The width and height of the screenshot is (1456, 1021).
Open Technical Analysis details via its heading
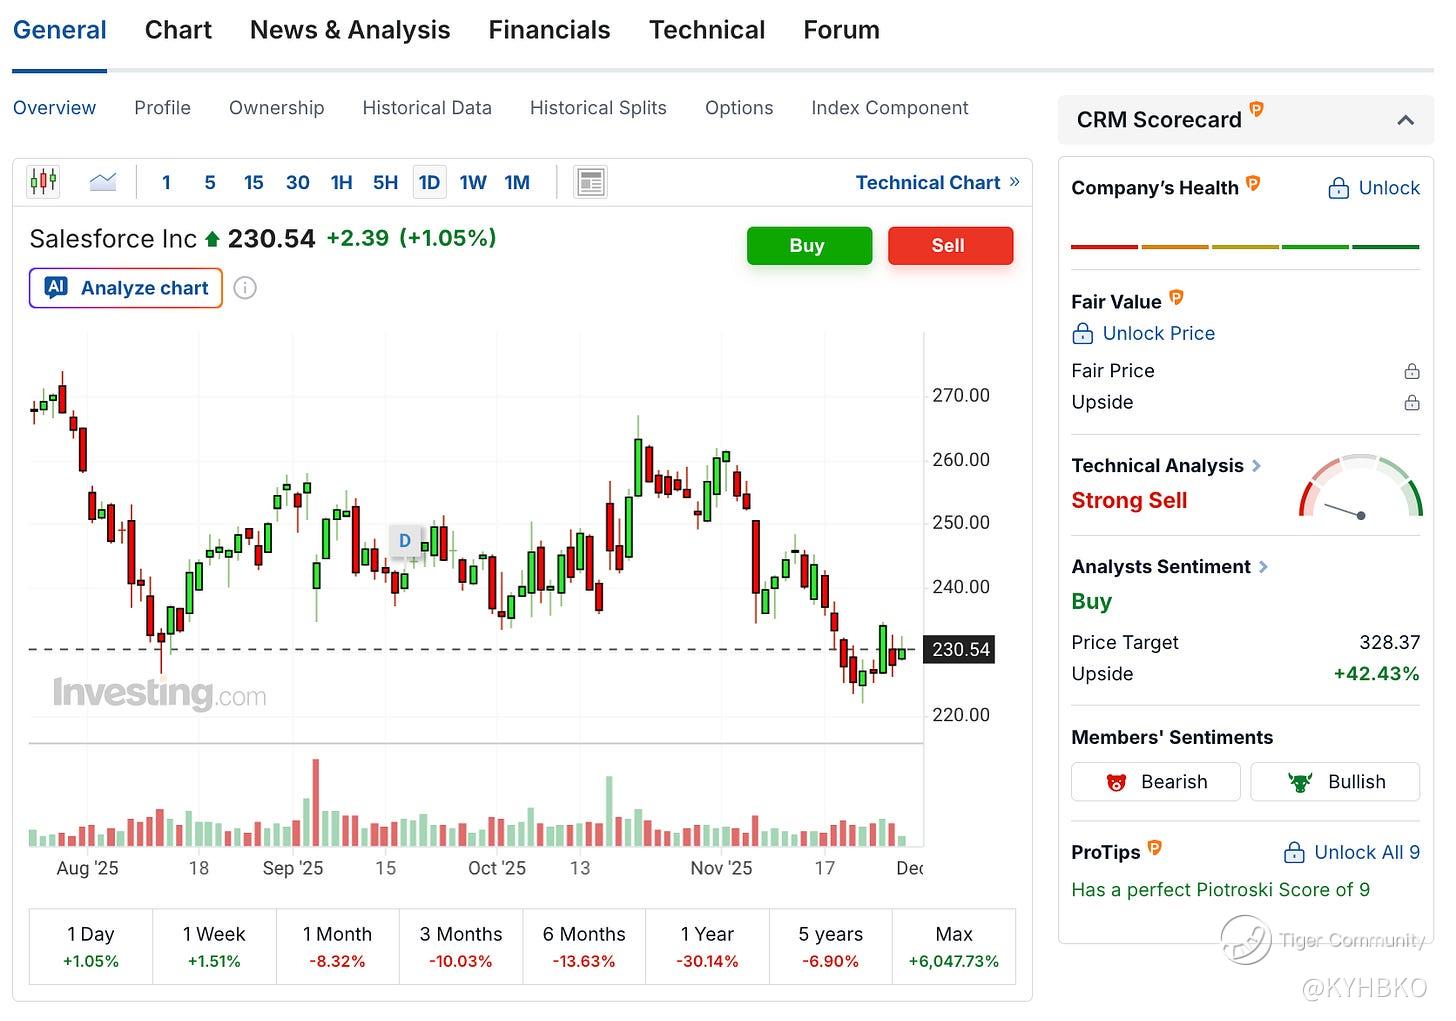[x=1166, y=465]
